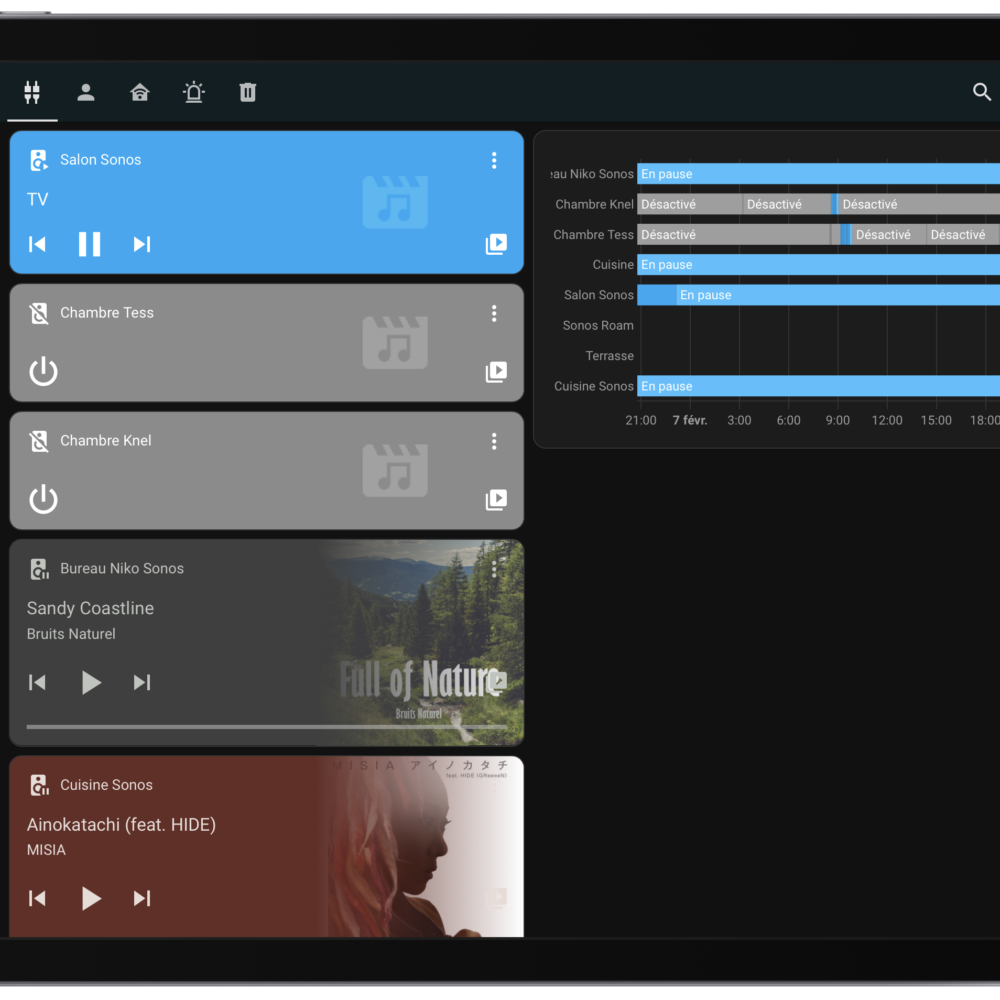Click first Désactivé segment of Chambre Knel
The image size is (1000, 1000).
pos(689,204)
